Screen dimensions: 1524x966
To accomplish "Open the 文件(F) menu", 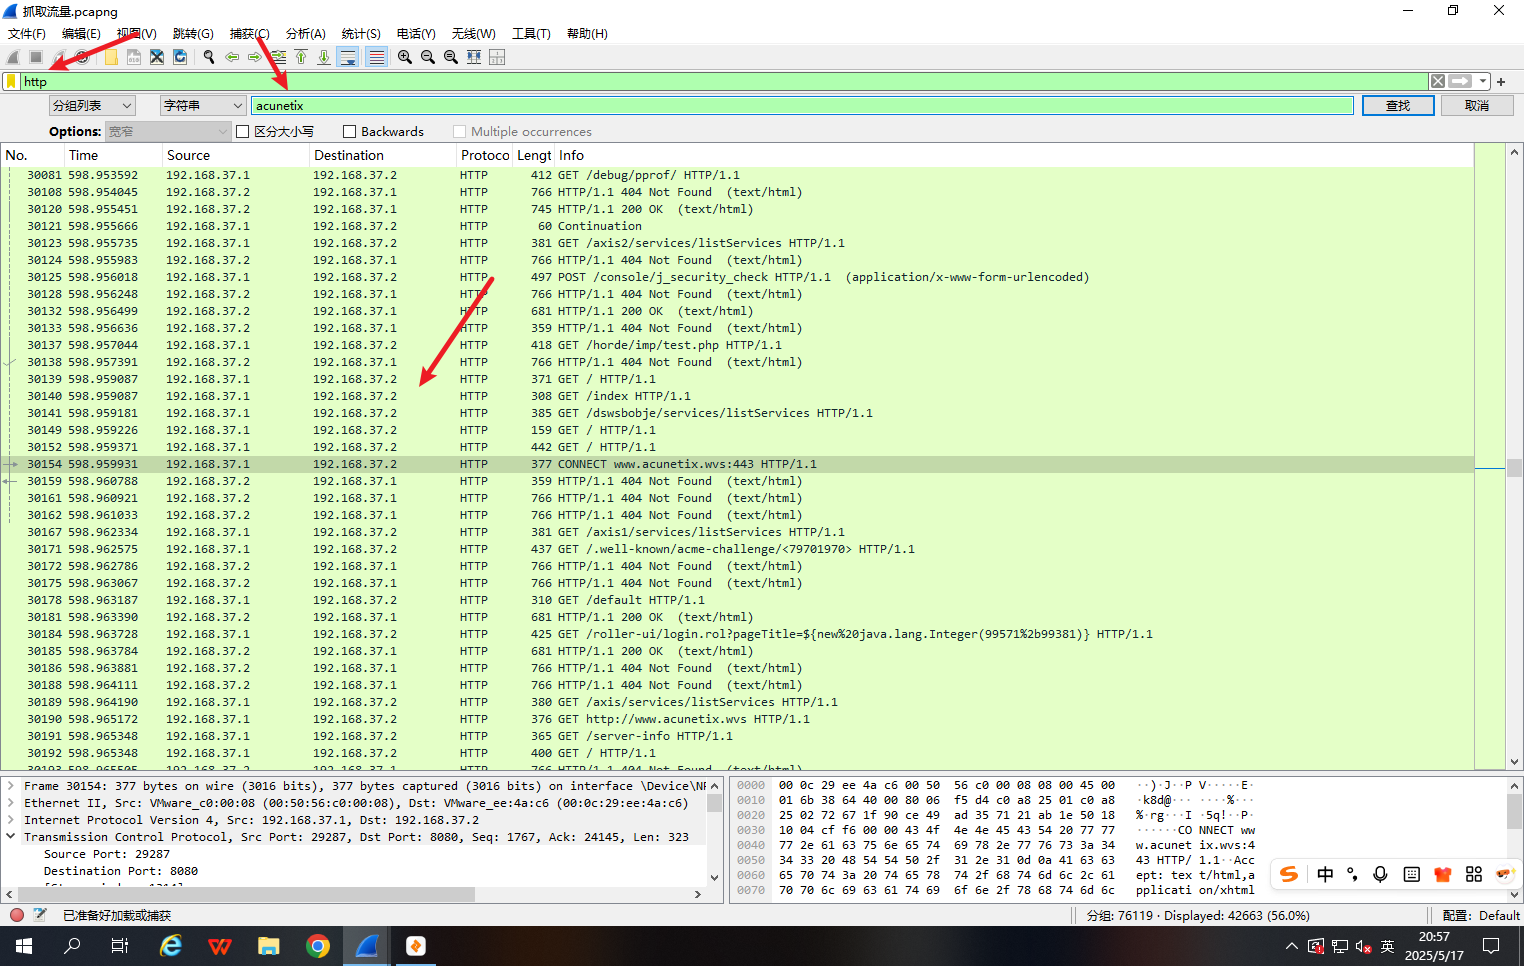I will (x=27, y=33).
